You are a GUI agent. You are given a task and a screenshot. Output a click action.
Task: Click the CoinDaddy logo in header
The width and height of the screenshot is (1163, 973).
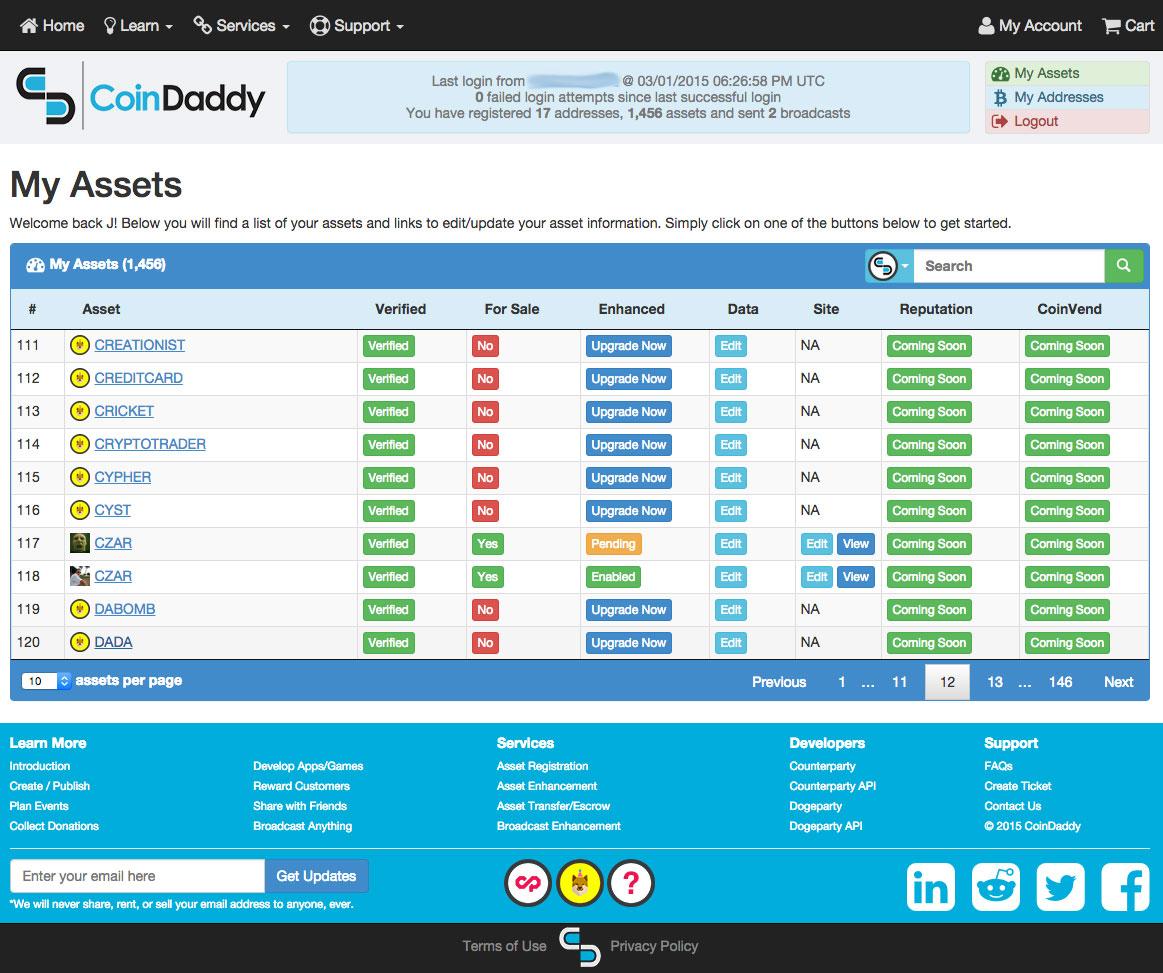(x=141, y=96)
